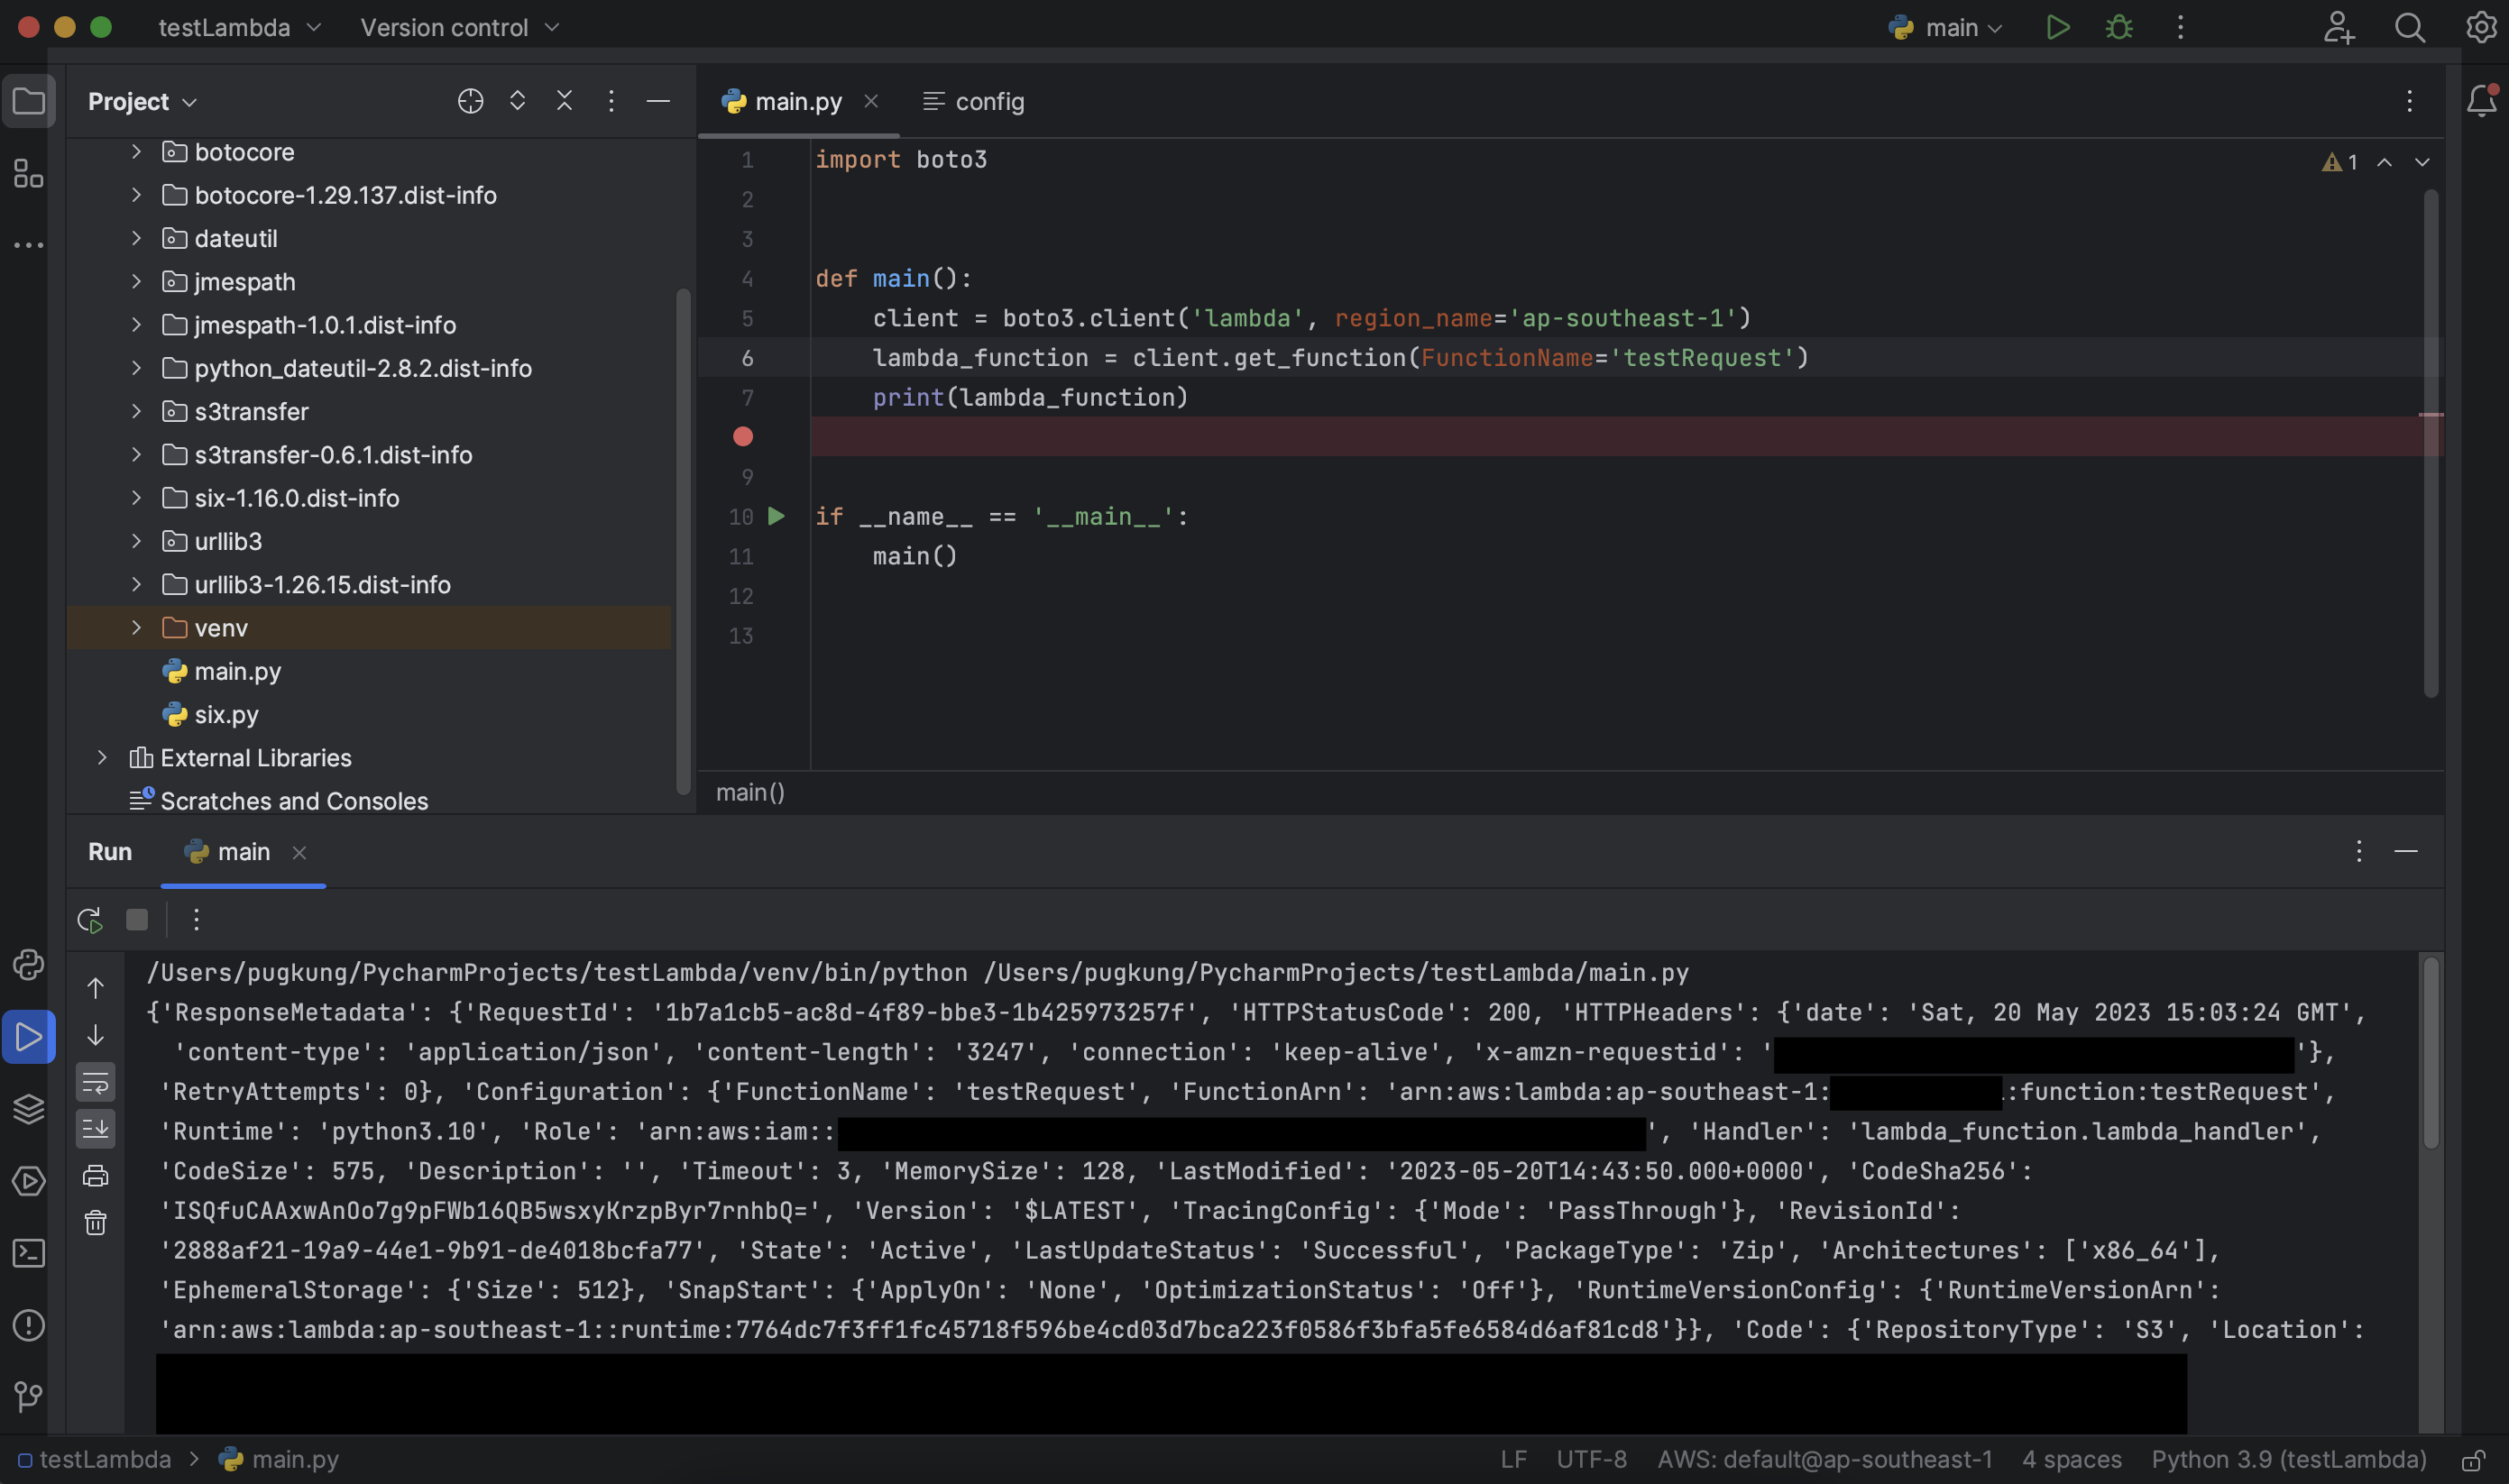Clear console output with trash icon
The height and width of the screenshot is (1484, 2509).
point(95,1222)
